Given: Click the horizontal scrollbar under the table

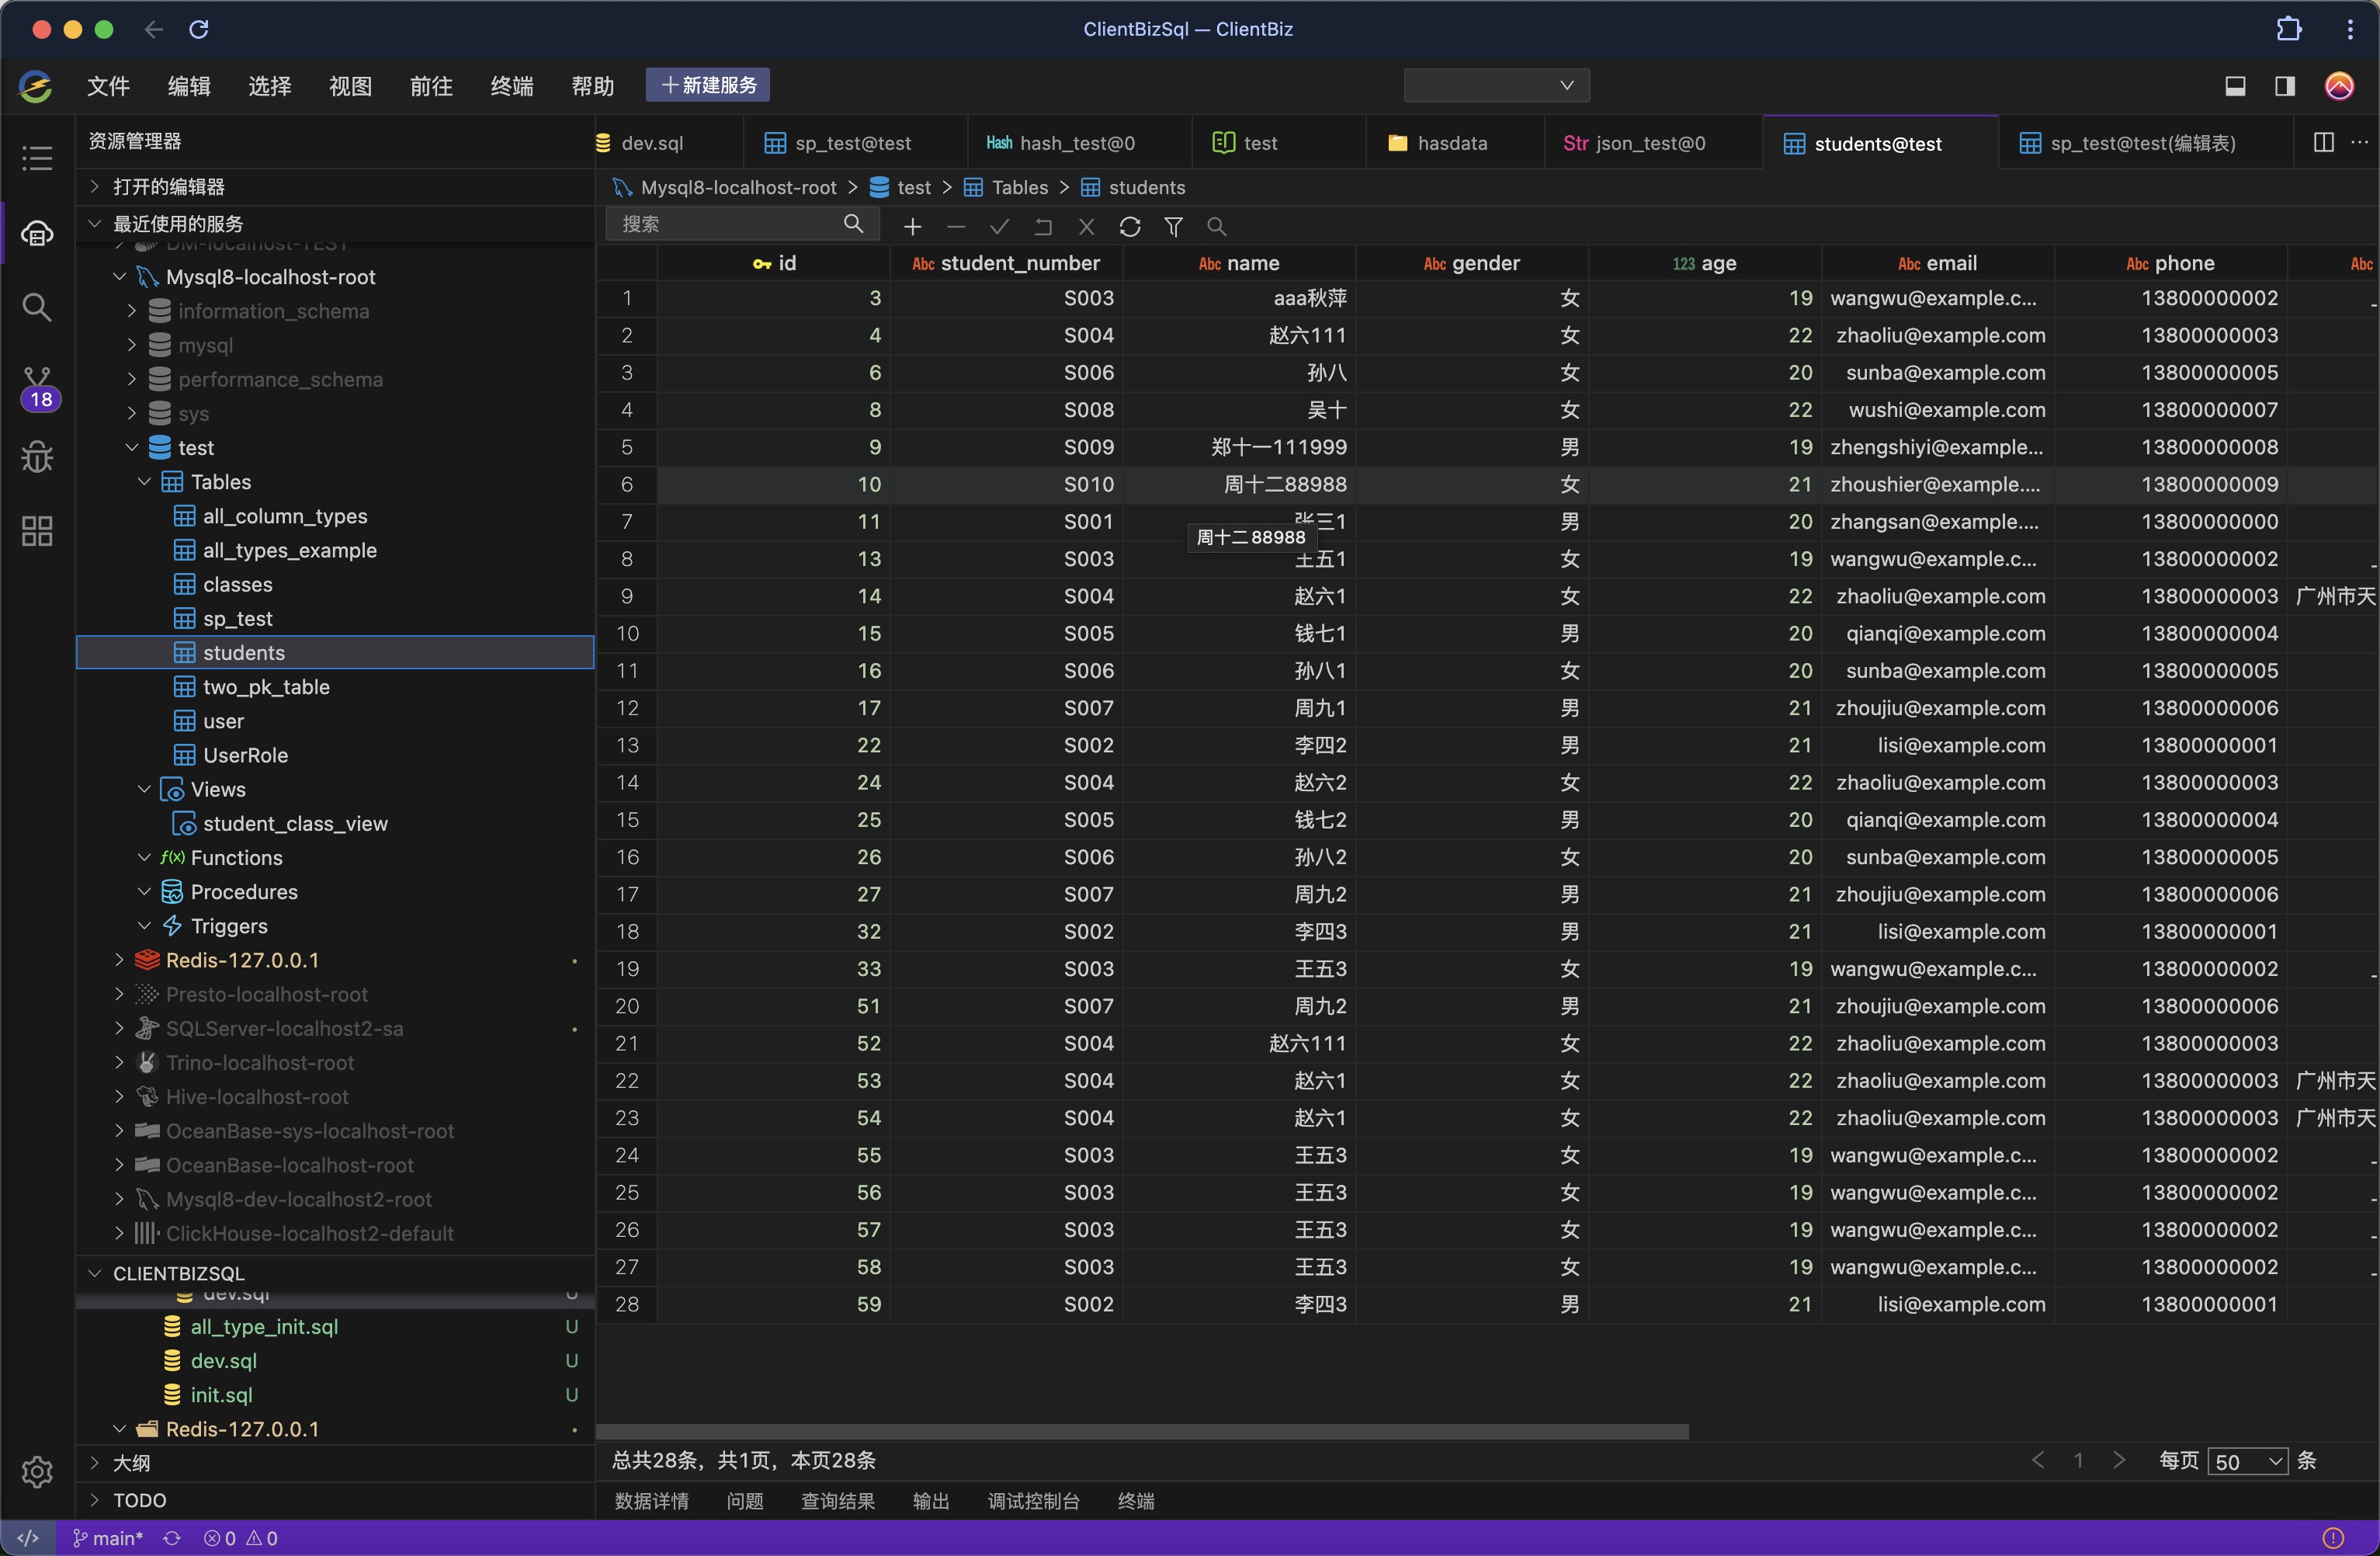Looking at the screenshot, I should tap(1142, 1431).
